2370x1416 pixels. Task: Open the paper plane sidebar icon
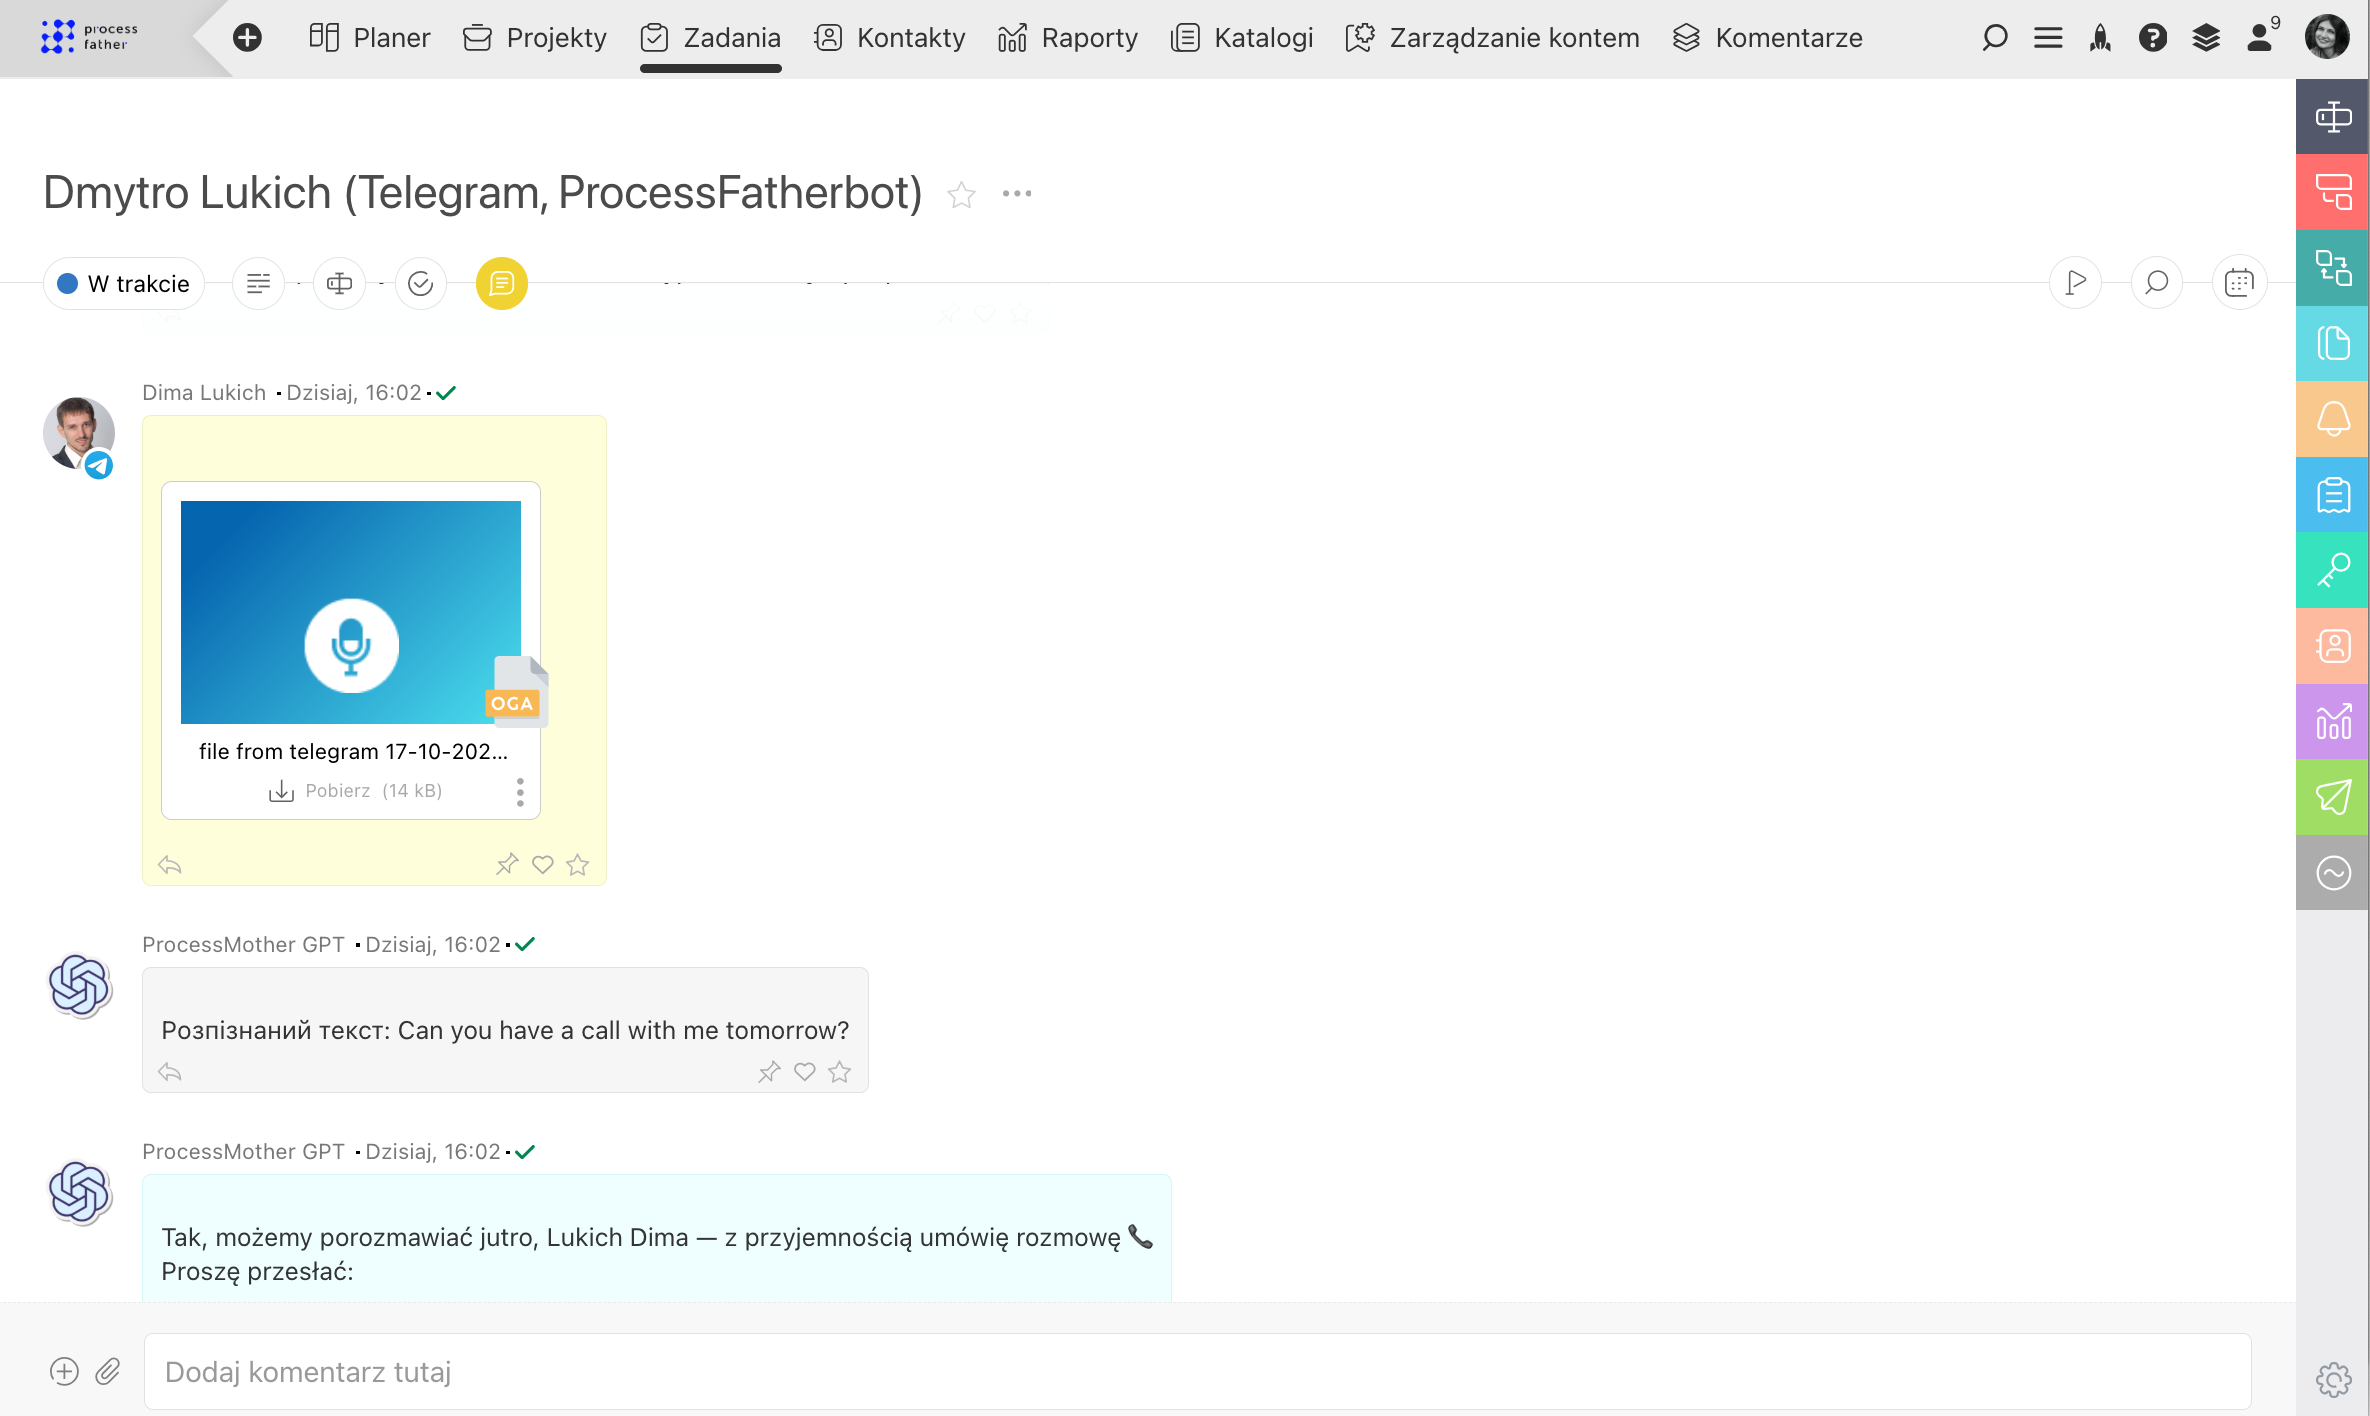(x=2332, y=797)
